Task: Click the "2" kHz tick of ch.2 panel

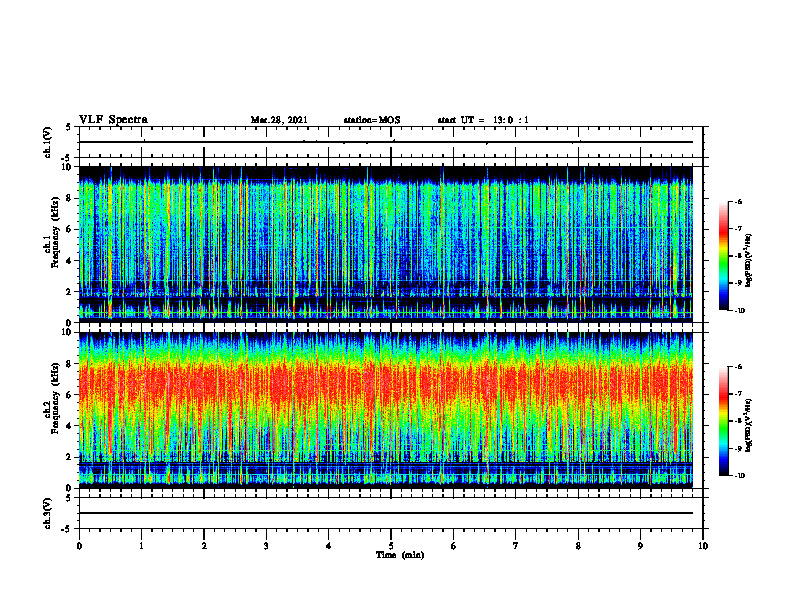Action: 70,457
